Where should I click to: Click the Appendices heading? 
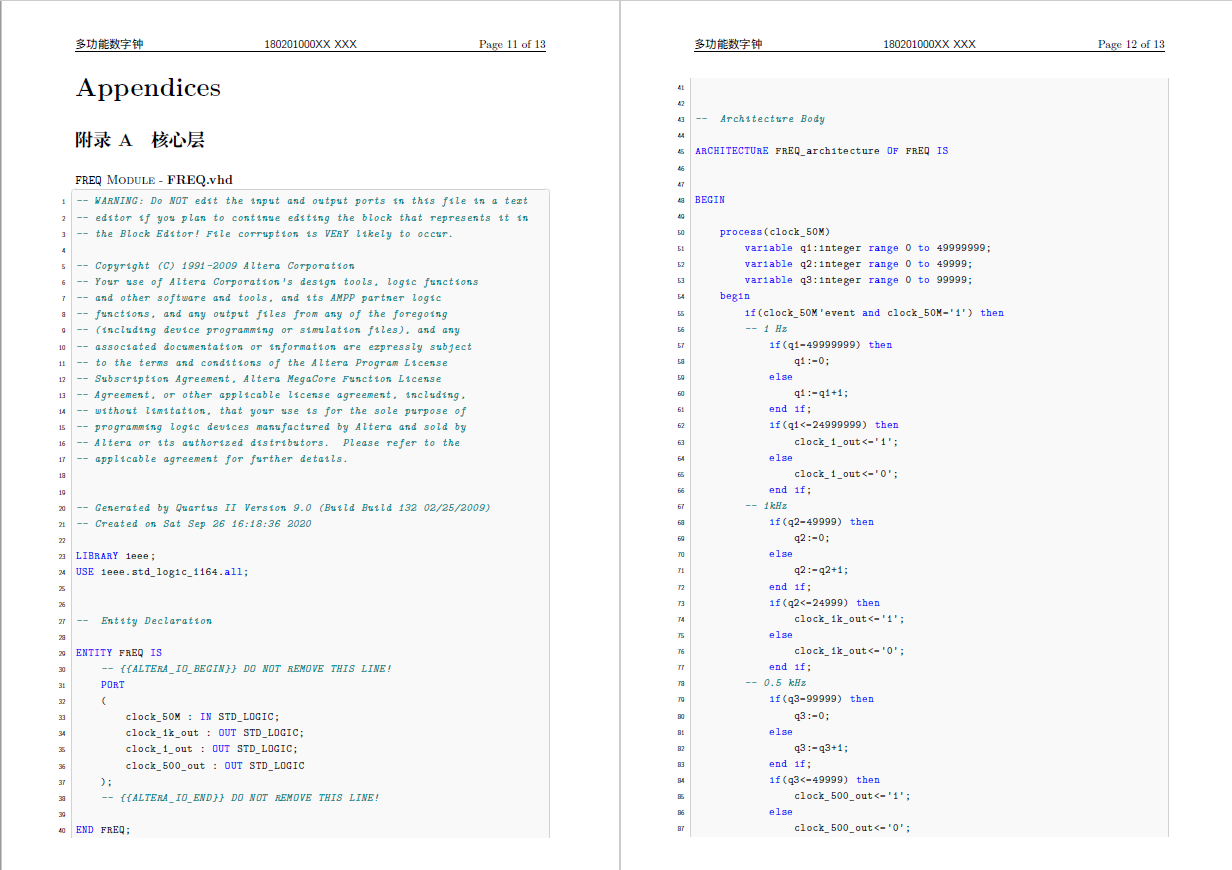148,89
